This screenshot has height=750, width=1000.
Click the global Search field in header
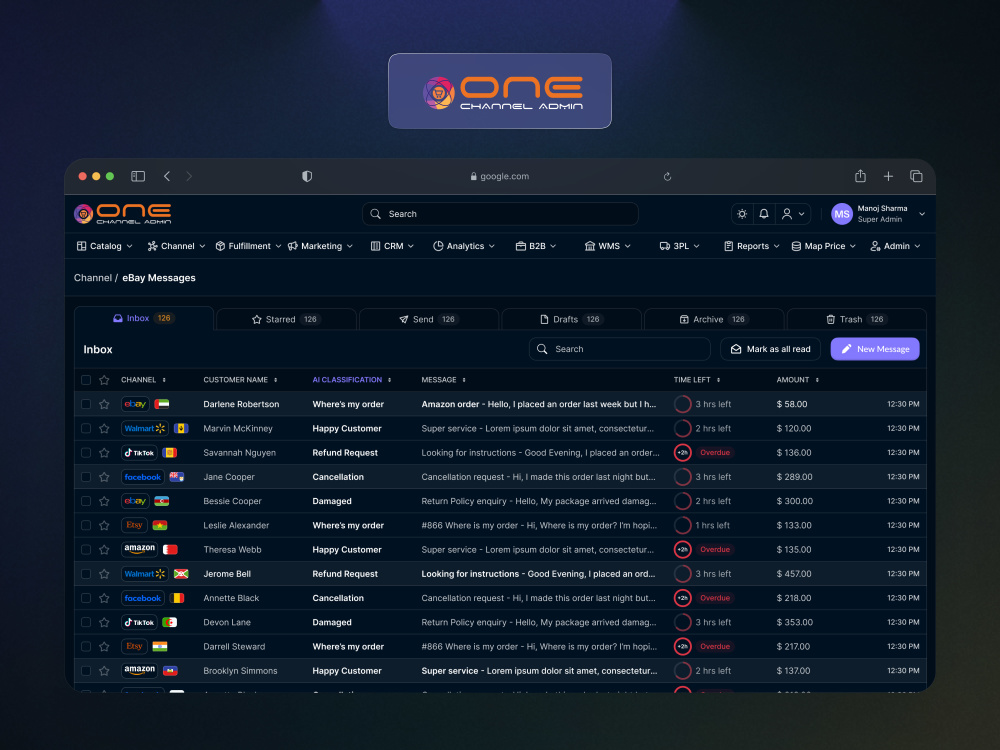[x=500, y=214]
